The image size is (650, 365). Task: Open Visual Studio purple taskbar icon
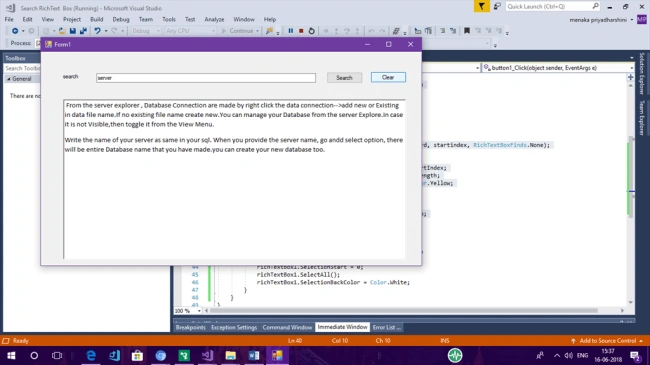point(207,355)
